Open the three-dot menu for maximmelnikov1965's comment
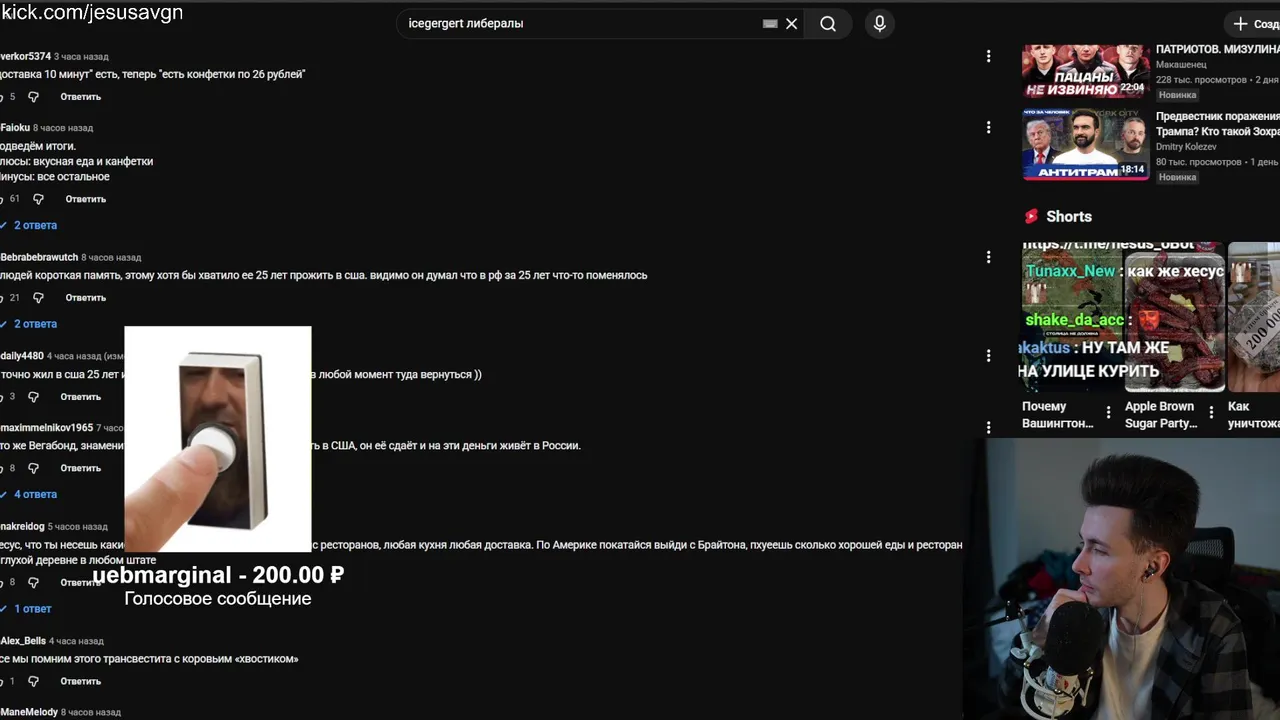The width and height of the screenshot is (1280, 720). point(988,427)
